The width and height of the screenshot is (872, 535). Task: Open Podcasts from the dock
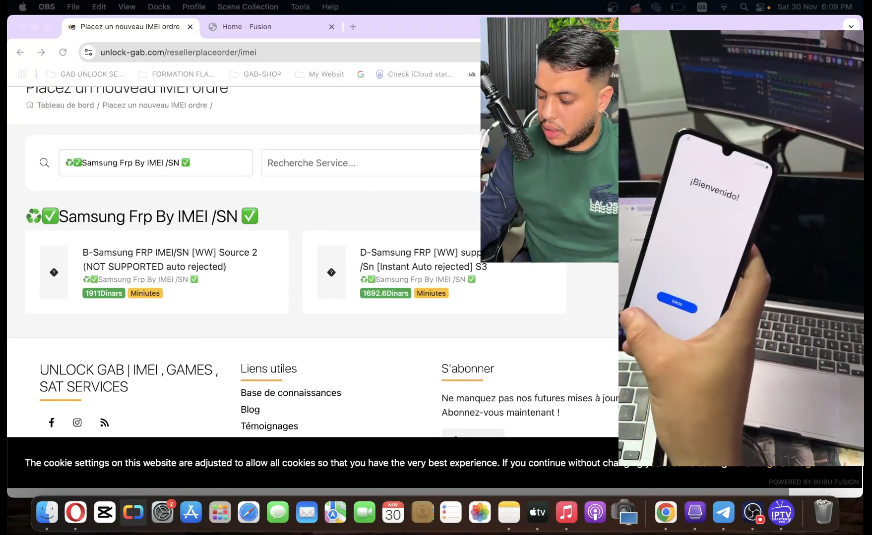595,512
